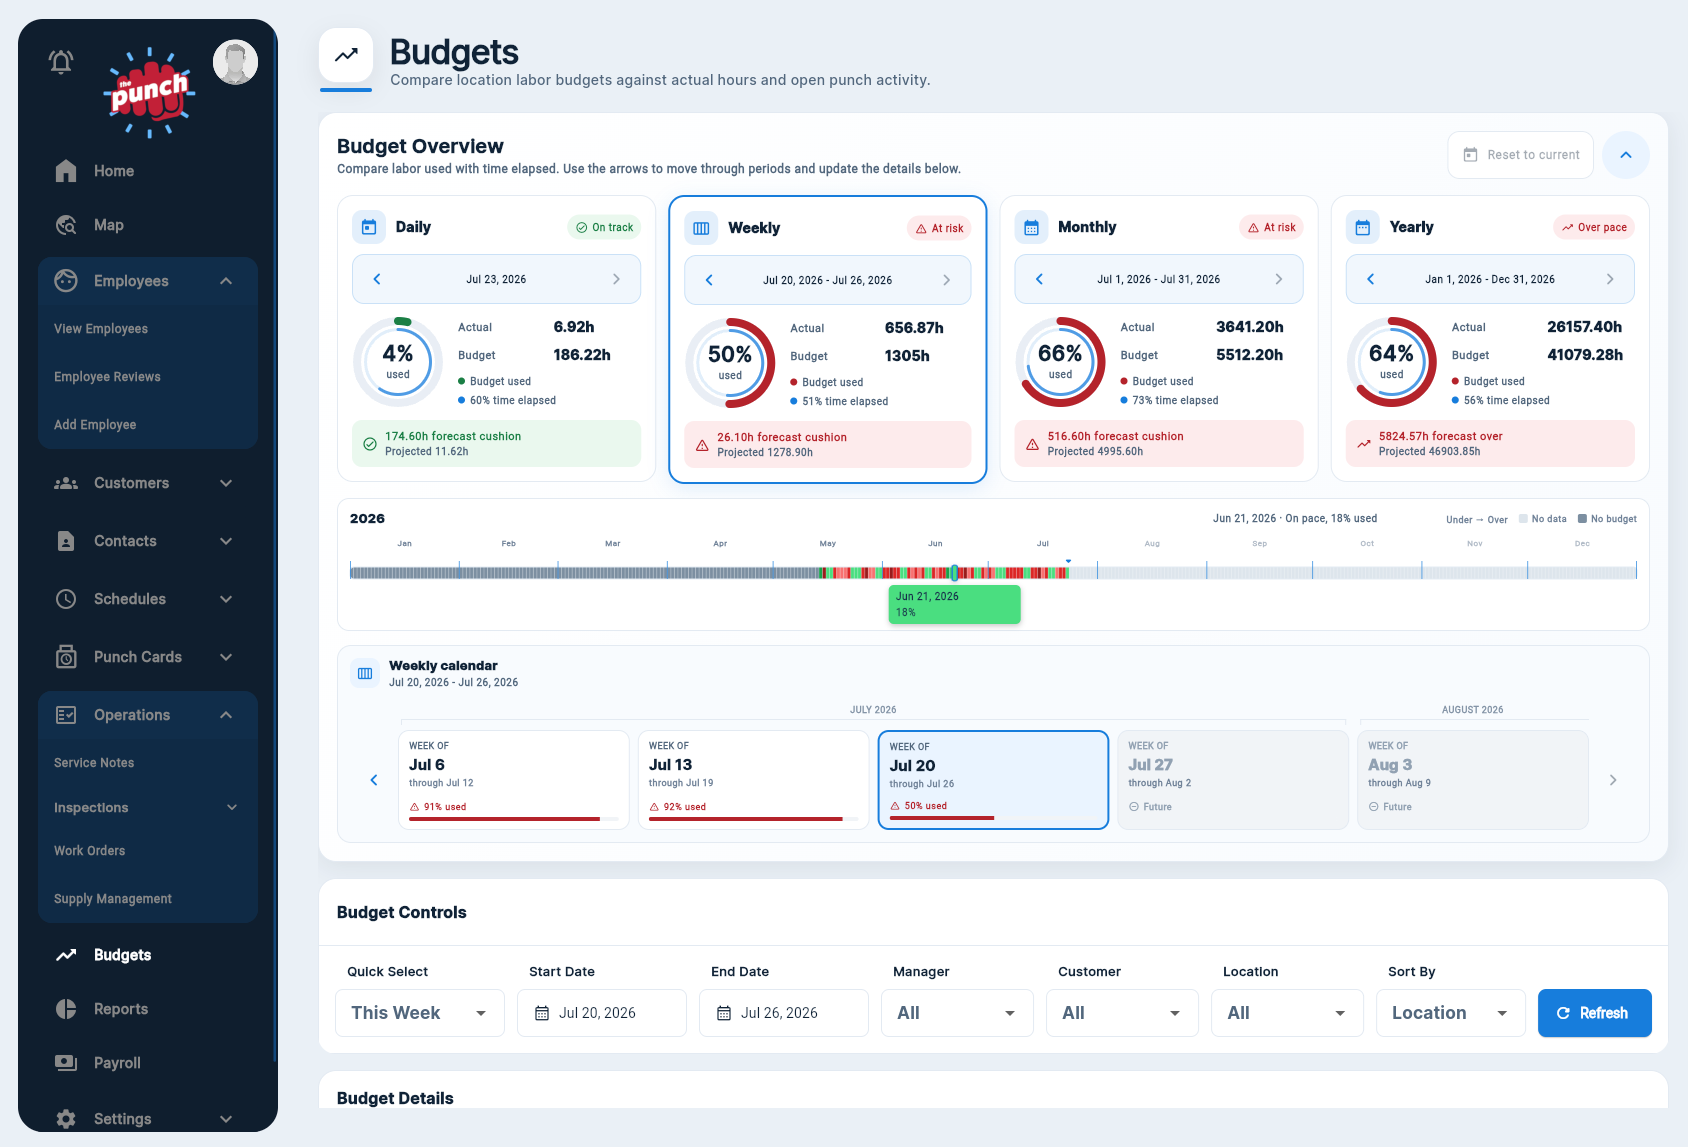This screenshot has height=1147, width=1688.
Task: Go to next month in Monthly card
Action: (1278, 279)
